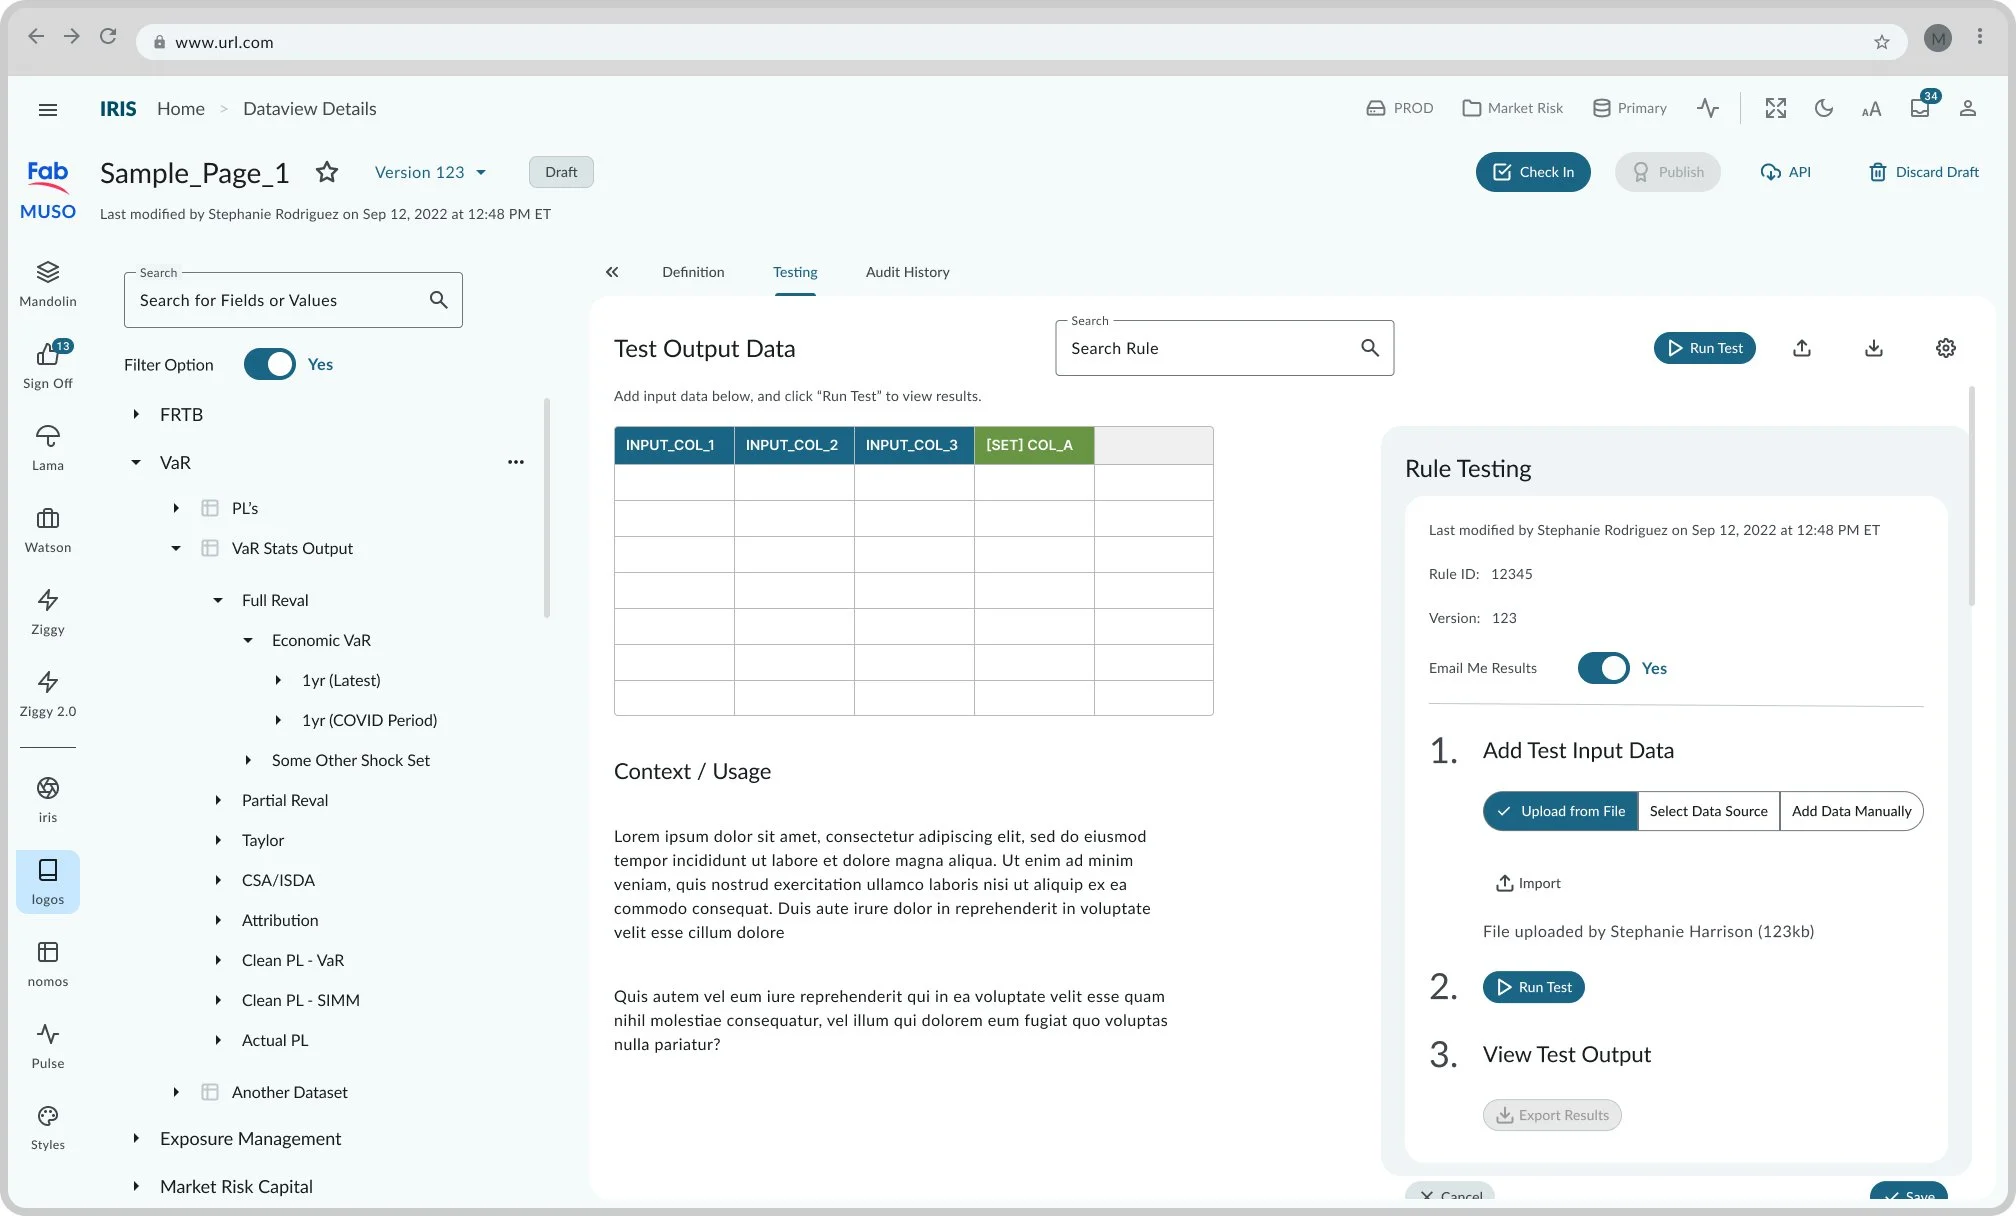Screen dimensions: 2016x1216
Task: Select the Add Data Manually option
Action: tap(1851, 811)
